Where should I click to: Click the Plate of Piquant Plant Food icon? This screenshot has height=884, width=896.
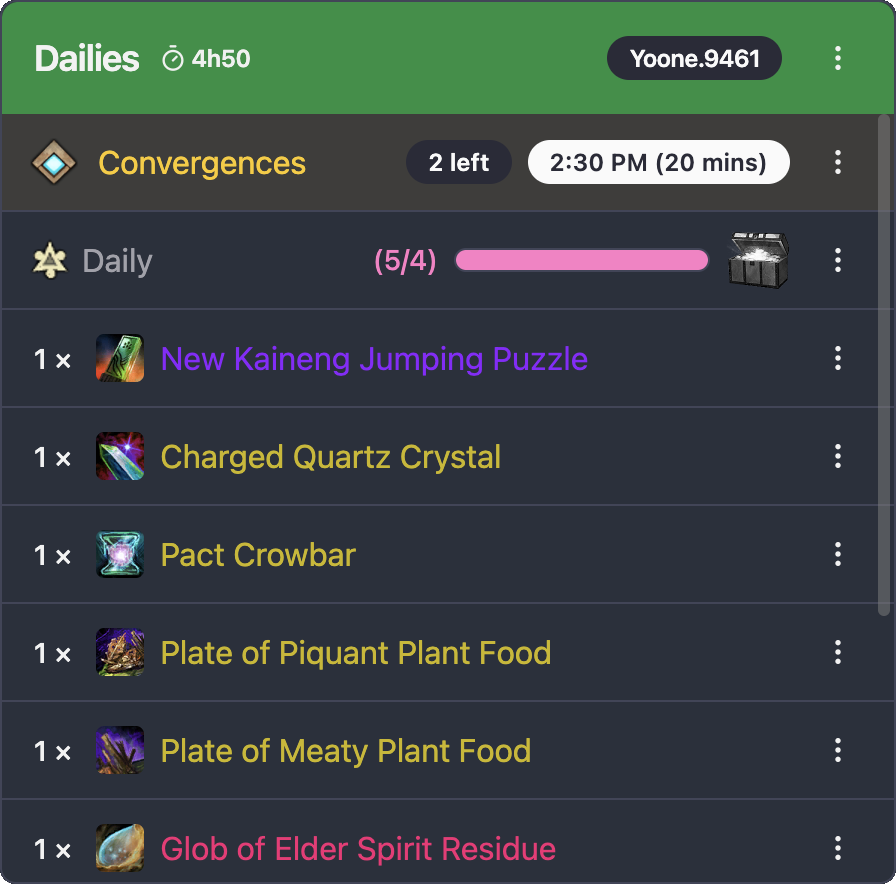coord(120,652)
